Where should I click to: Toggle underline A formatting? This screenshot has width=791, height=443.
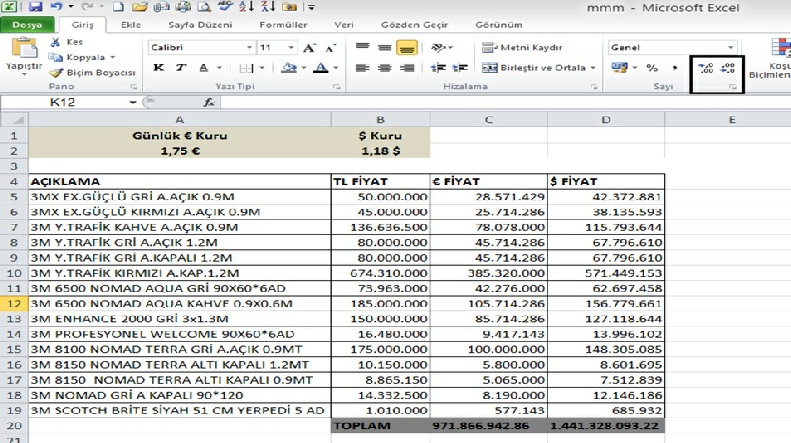(204, 68)
